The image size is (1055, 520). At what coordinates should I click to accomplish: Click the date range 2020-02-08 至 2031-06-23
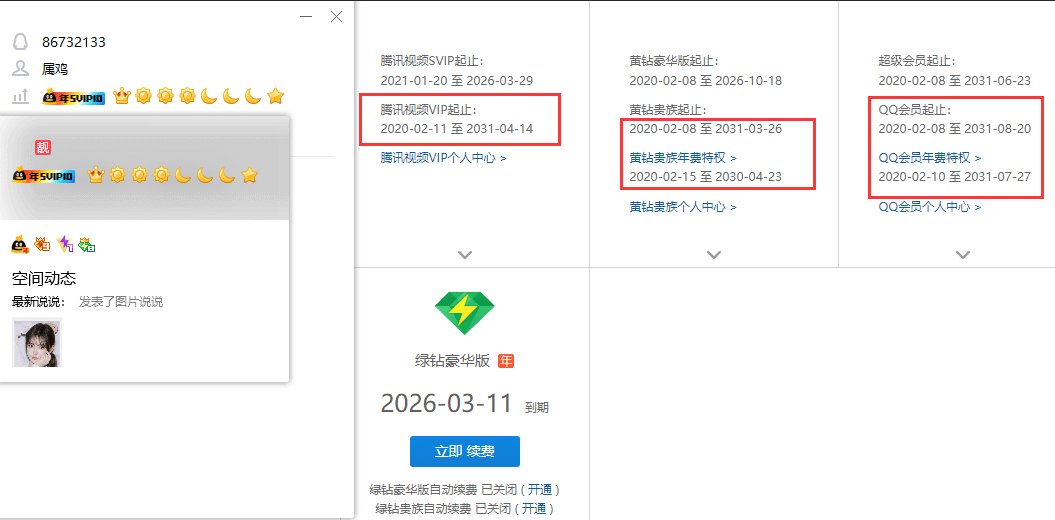[x=955, y=81]
